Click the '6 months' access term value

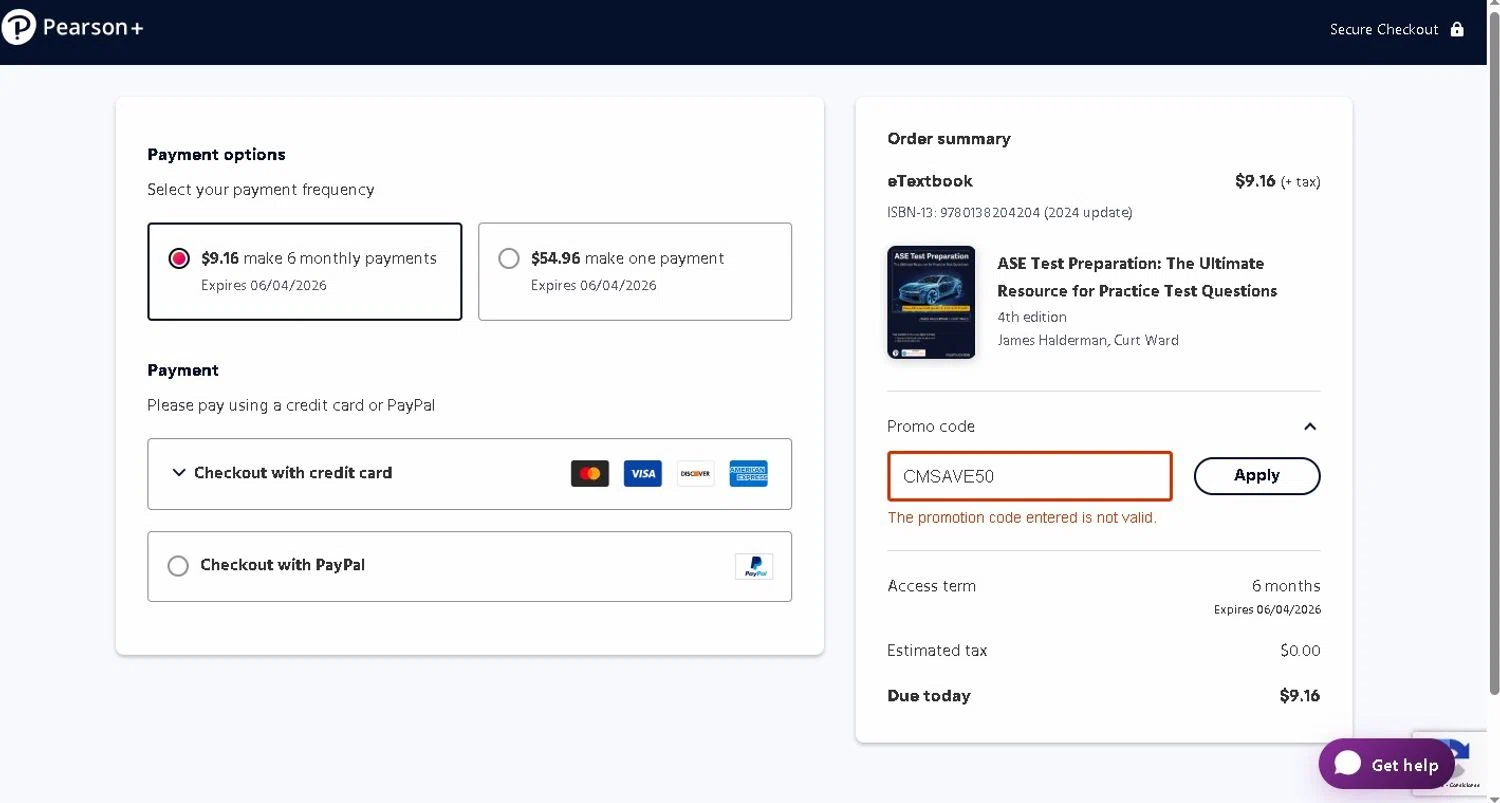[x=1286, y=586]
